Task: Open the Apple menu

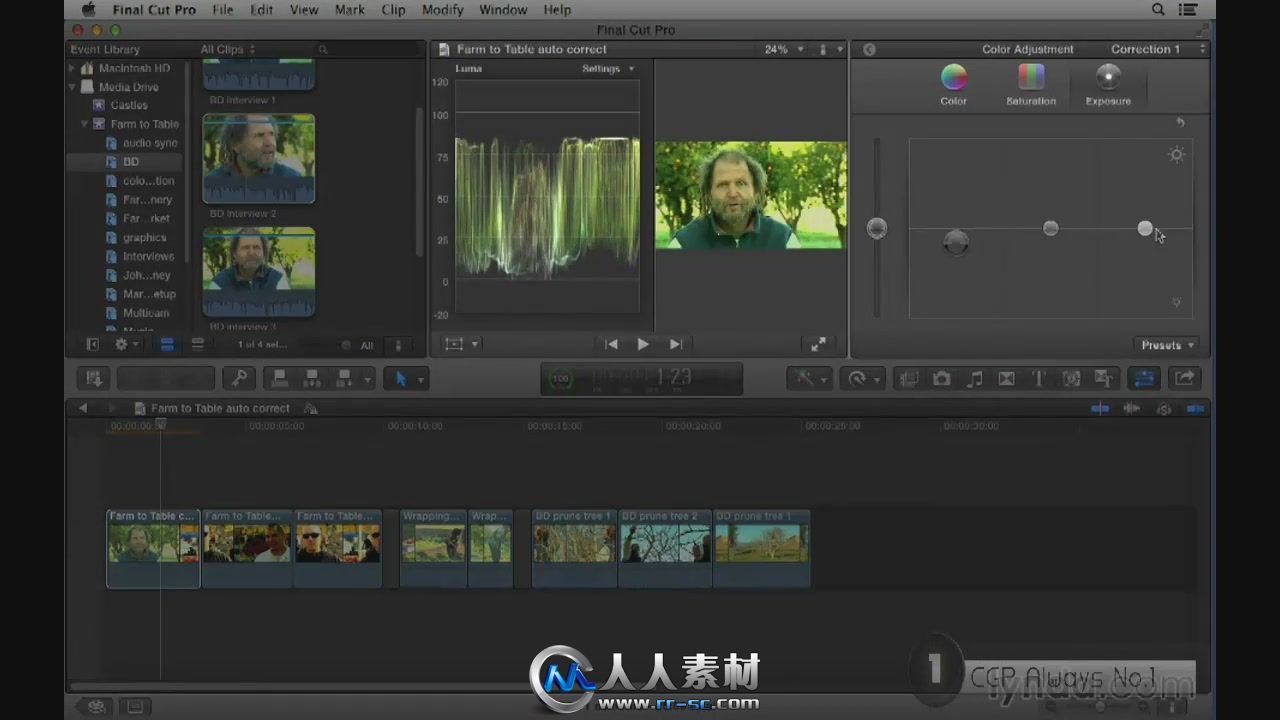Action: coord(88,10)
